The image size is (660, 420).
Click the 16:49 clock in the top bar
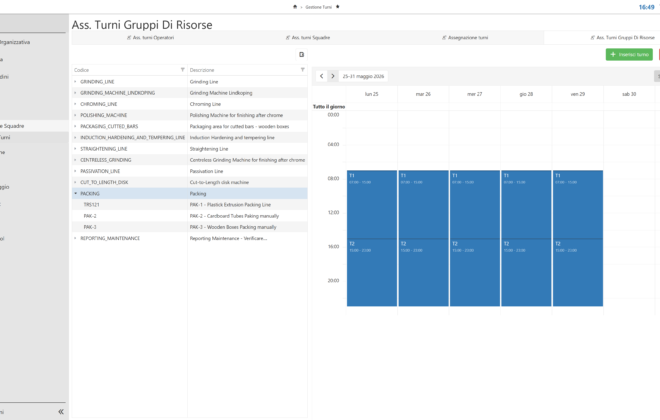pyautogui.click(x=647, y=7)
